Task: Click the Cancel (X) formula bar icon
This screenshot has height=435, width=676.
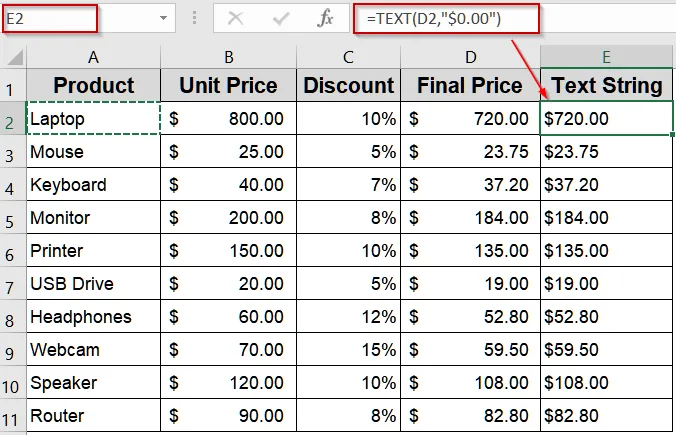Action: pos(235,19)
